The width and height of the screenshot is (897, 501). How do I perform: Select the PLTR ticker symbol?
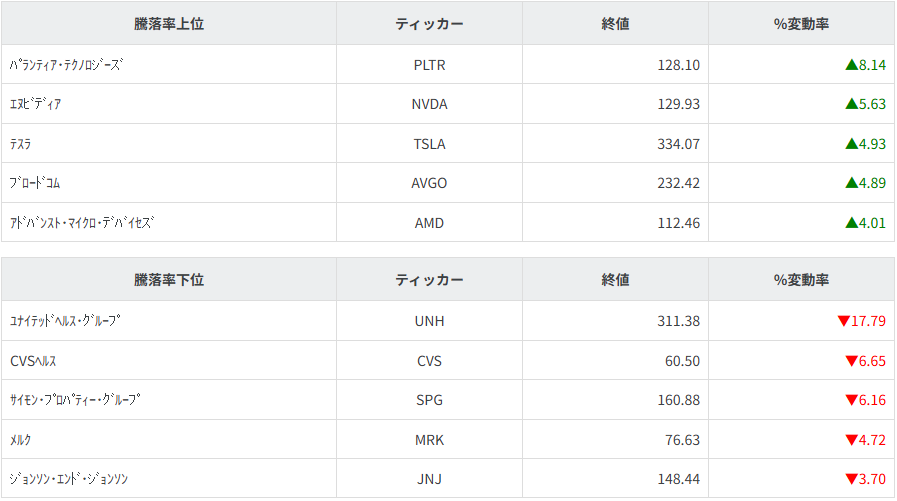[x=429, y=65]
